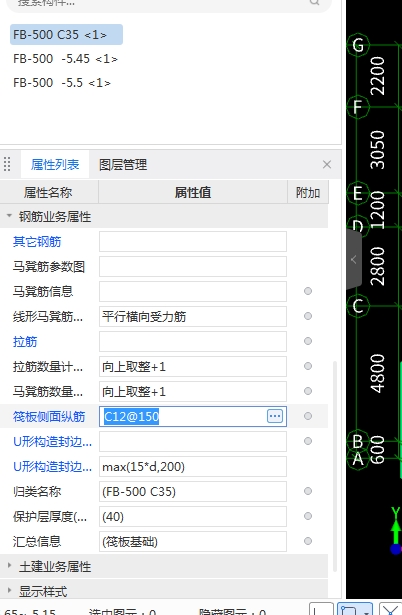
Task: Click dimension text 2200
Action: coord(377,75)
